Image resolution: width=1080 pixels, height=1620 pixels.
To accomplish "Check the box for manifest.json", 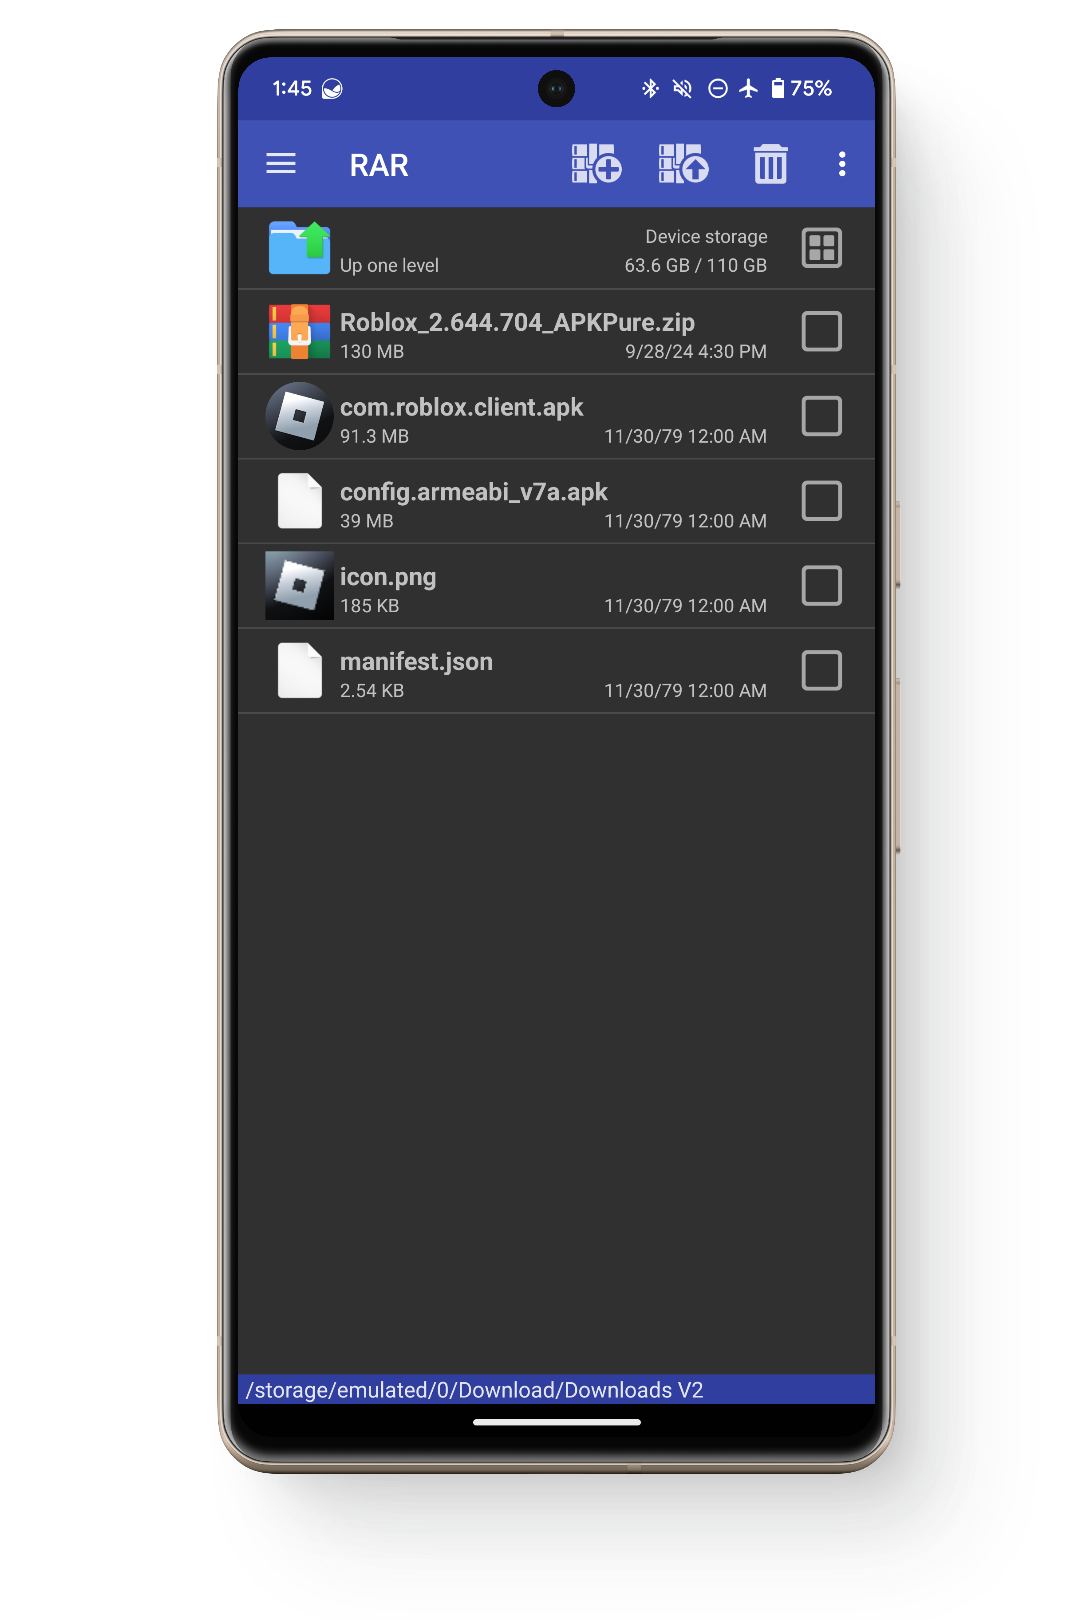I will click(x=822, y=671).
